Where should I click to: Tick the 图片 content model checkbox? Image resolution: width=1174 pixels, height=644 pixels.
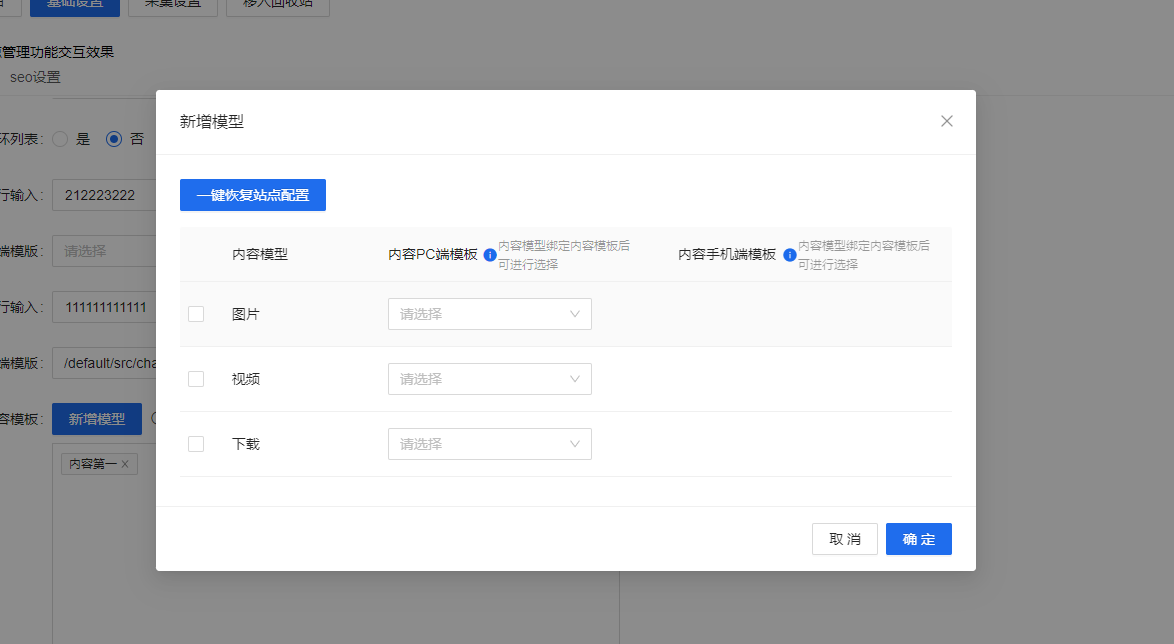point(196,314)
